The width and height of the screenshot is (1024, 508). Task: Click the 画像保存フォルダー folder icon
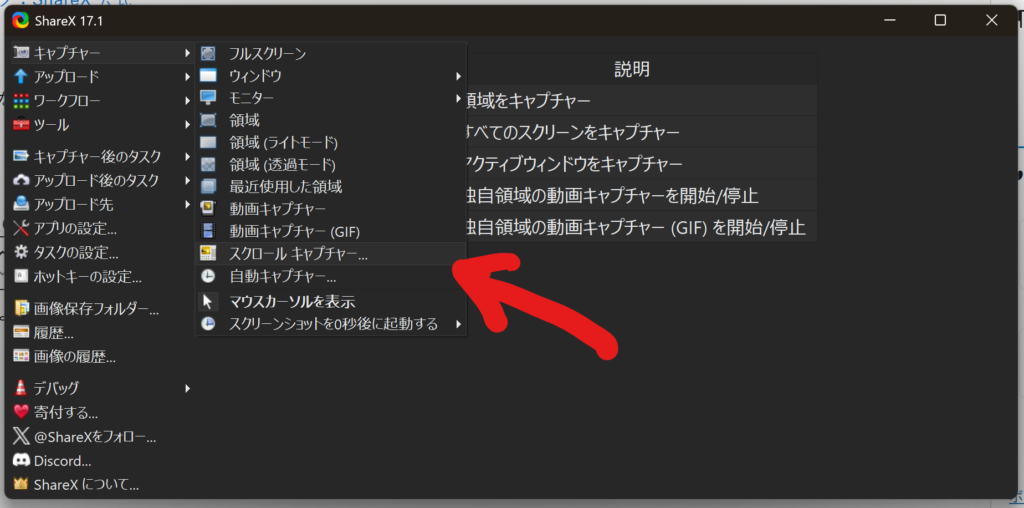click(21, 308)
